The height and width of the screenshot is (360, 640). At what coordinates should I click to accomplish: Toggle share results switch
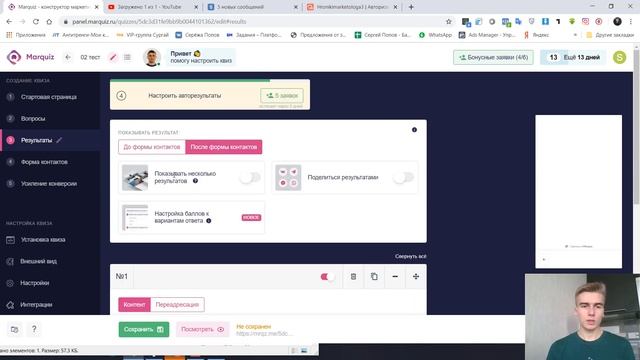403,177
